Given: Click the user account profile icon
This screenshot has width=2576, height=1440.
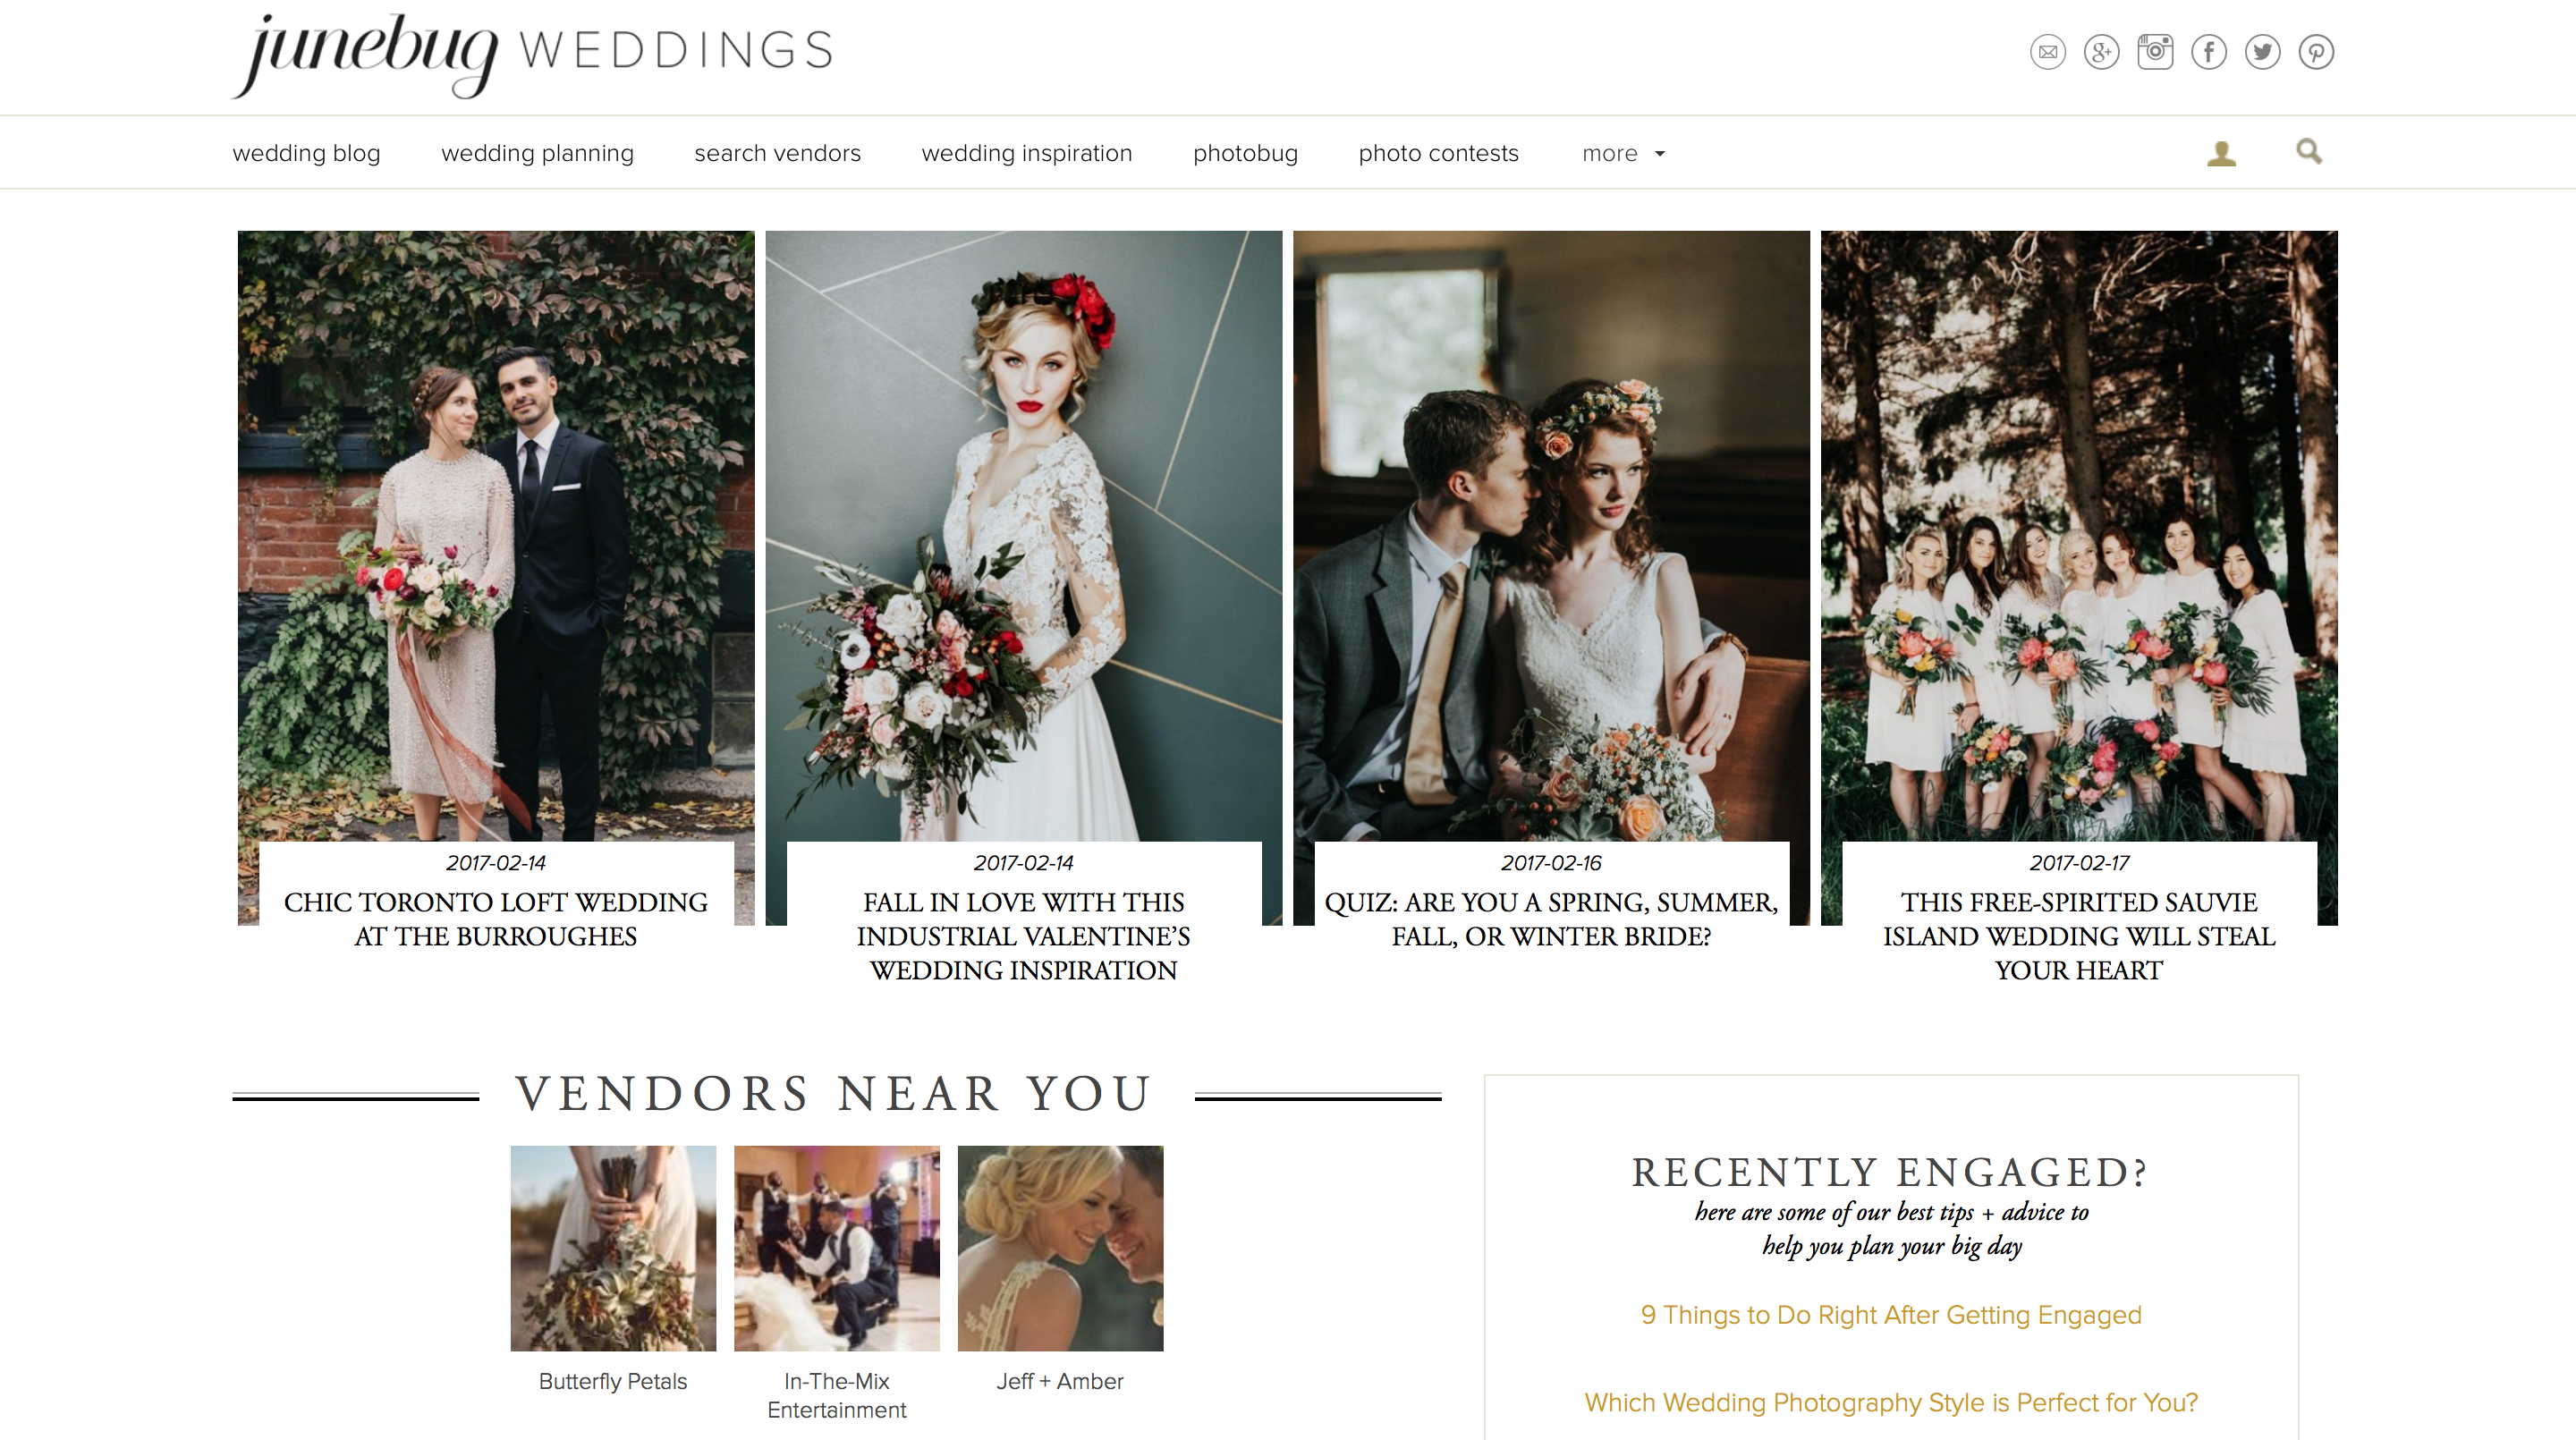Looking at the screenshot, I should 2221,153.
